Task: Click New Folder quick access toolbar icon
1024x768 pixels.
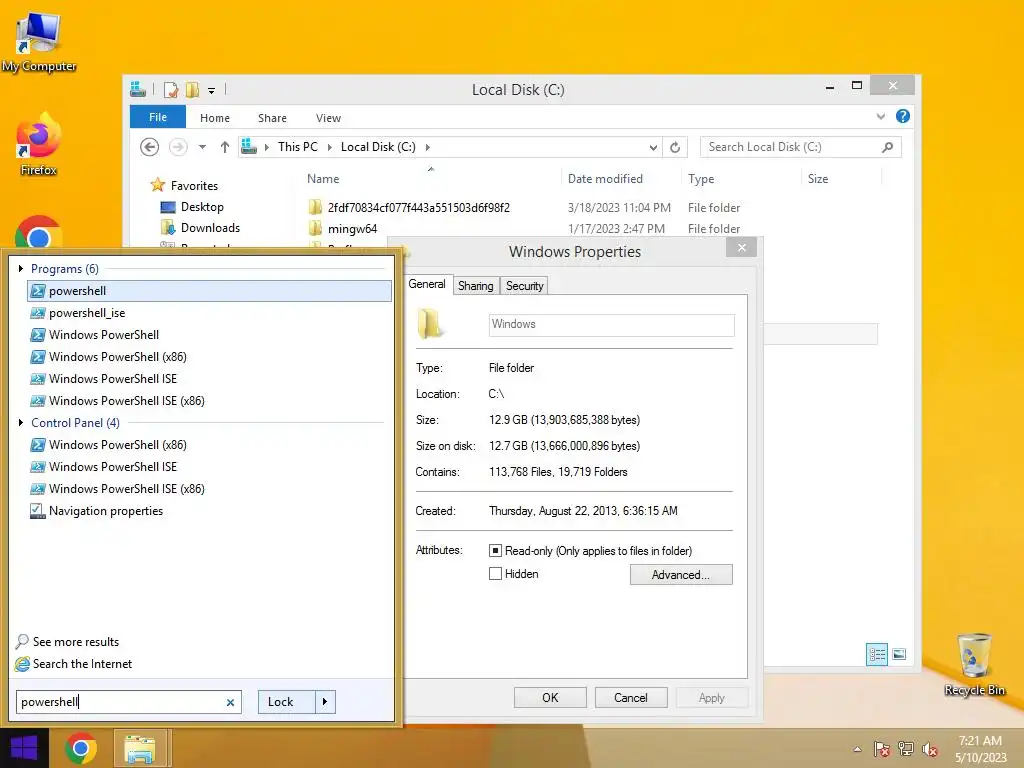Action: pyautogui.click(x=192, y=89)
